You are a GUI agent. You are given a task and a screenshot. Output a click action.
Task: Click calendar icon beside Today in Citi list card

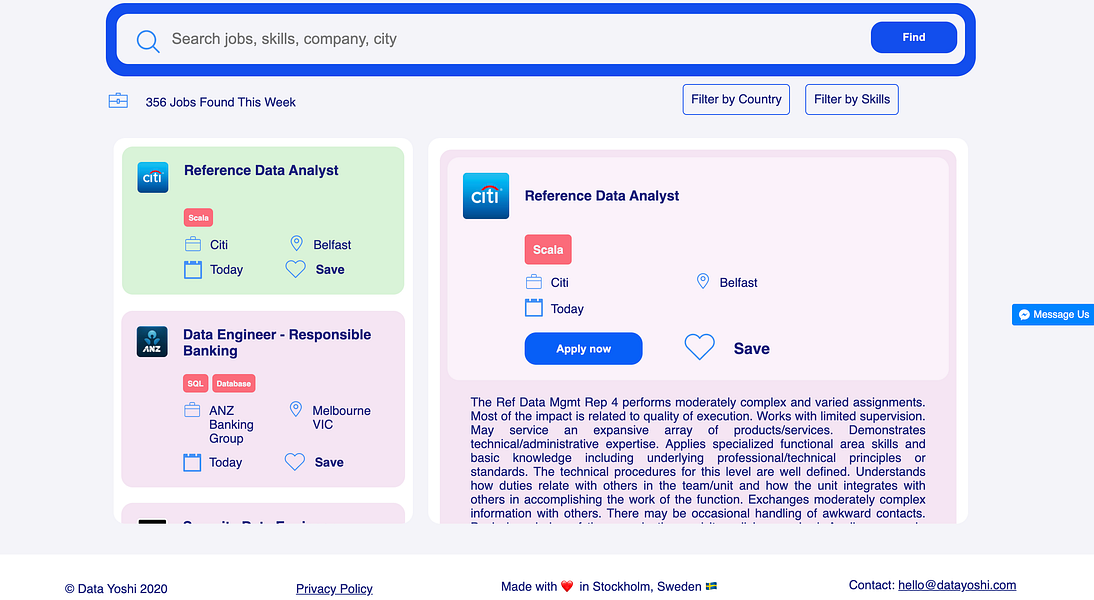pos(193,269)
